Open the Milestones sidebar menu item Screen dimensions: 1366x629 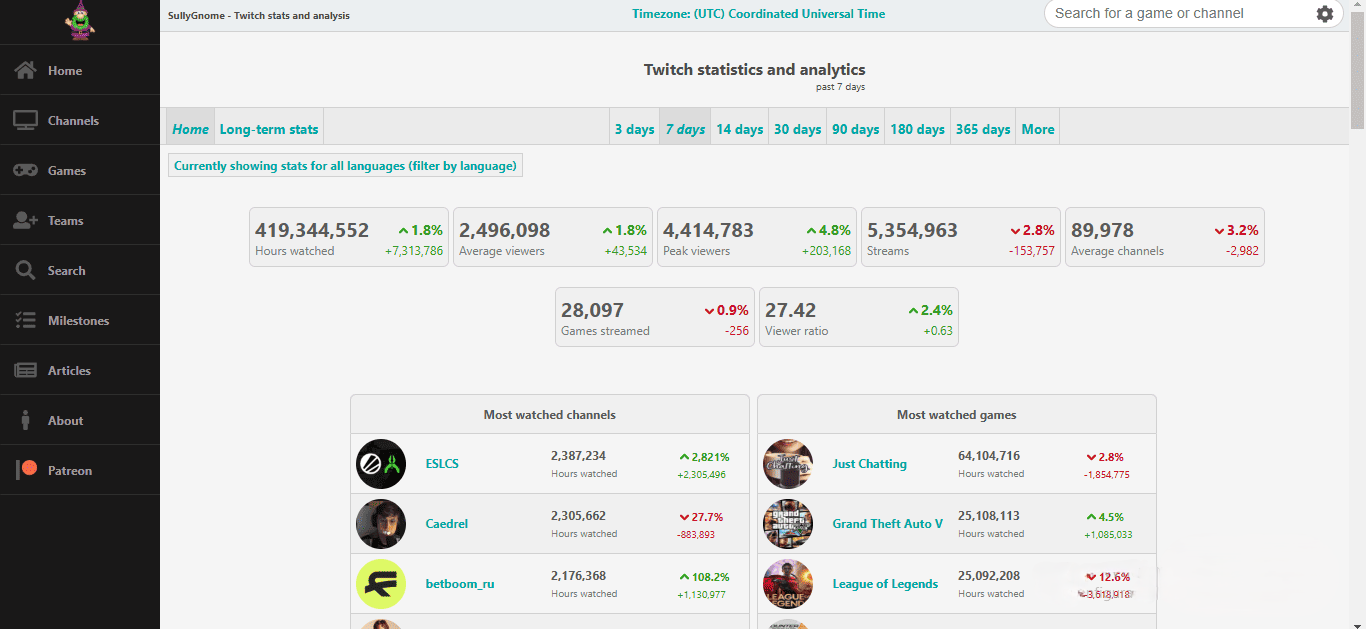(80, 320)
